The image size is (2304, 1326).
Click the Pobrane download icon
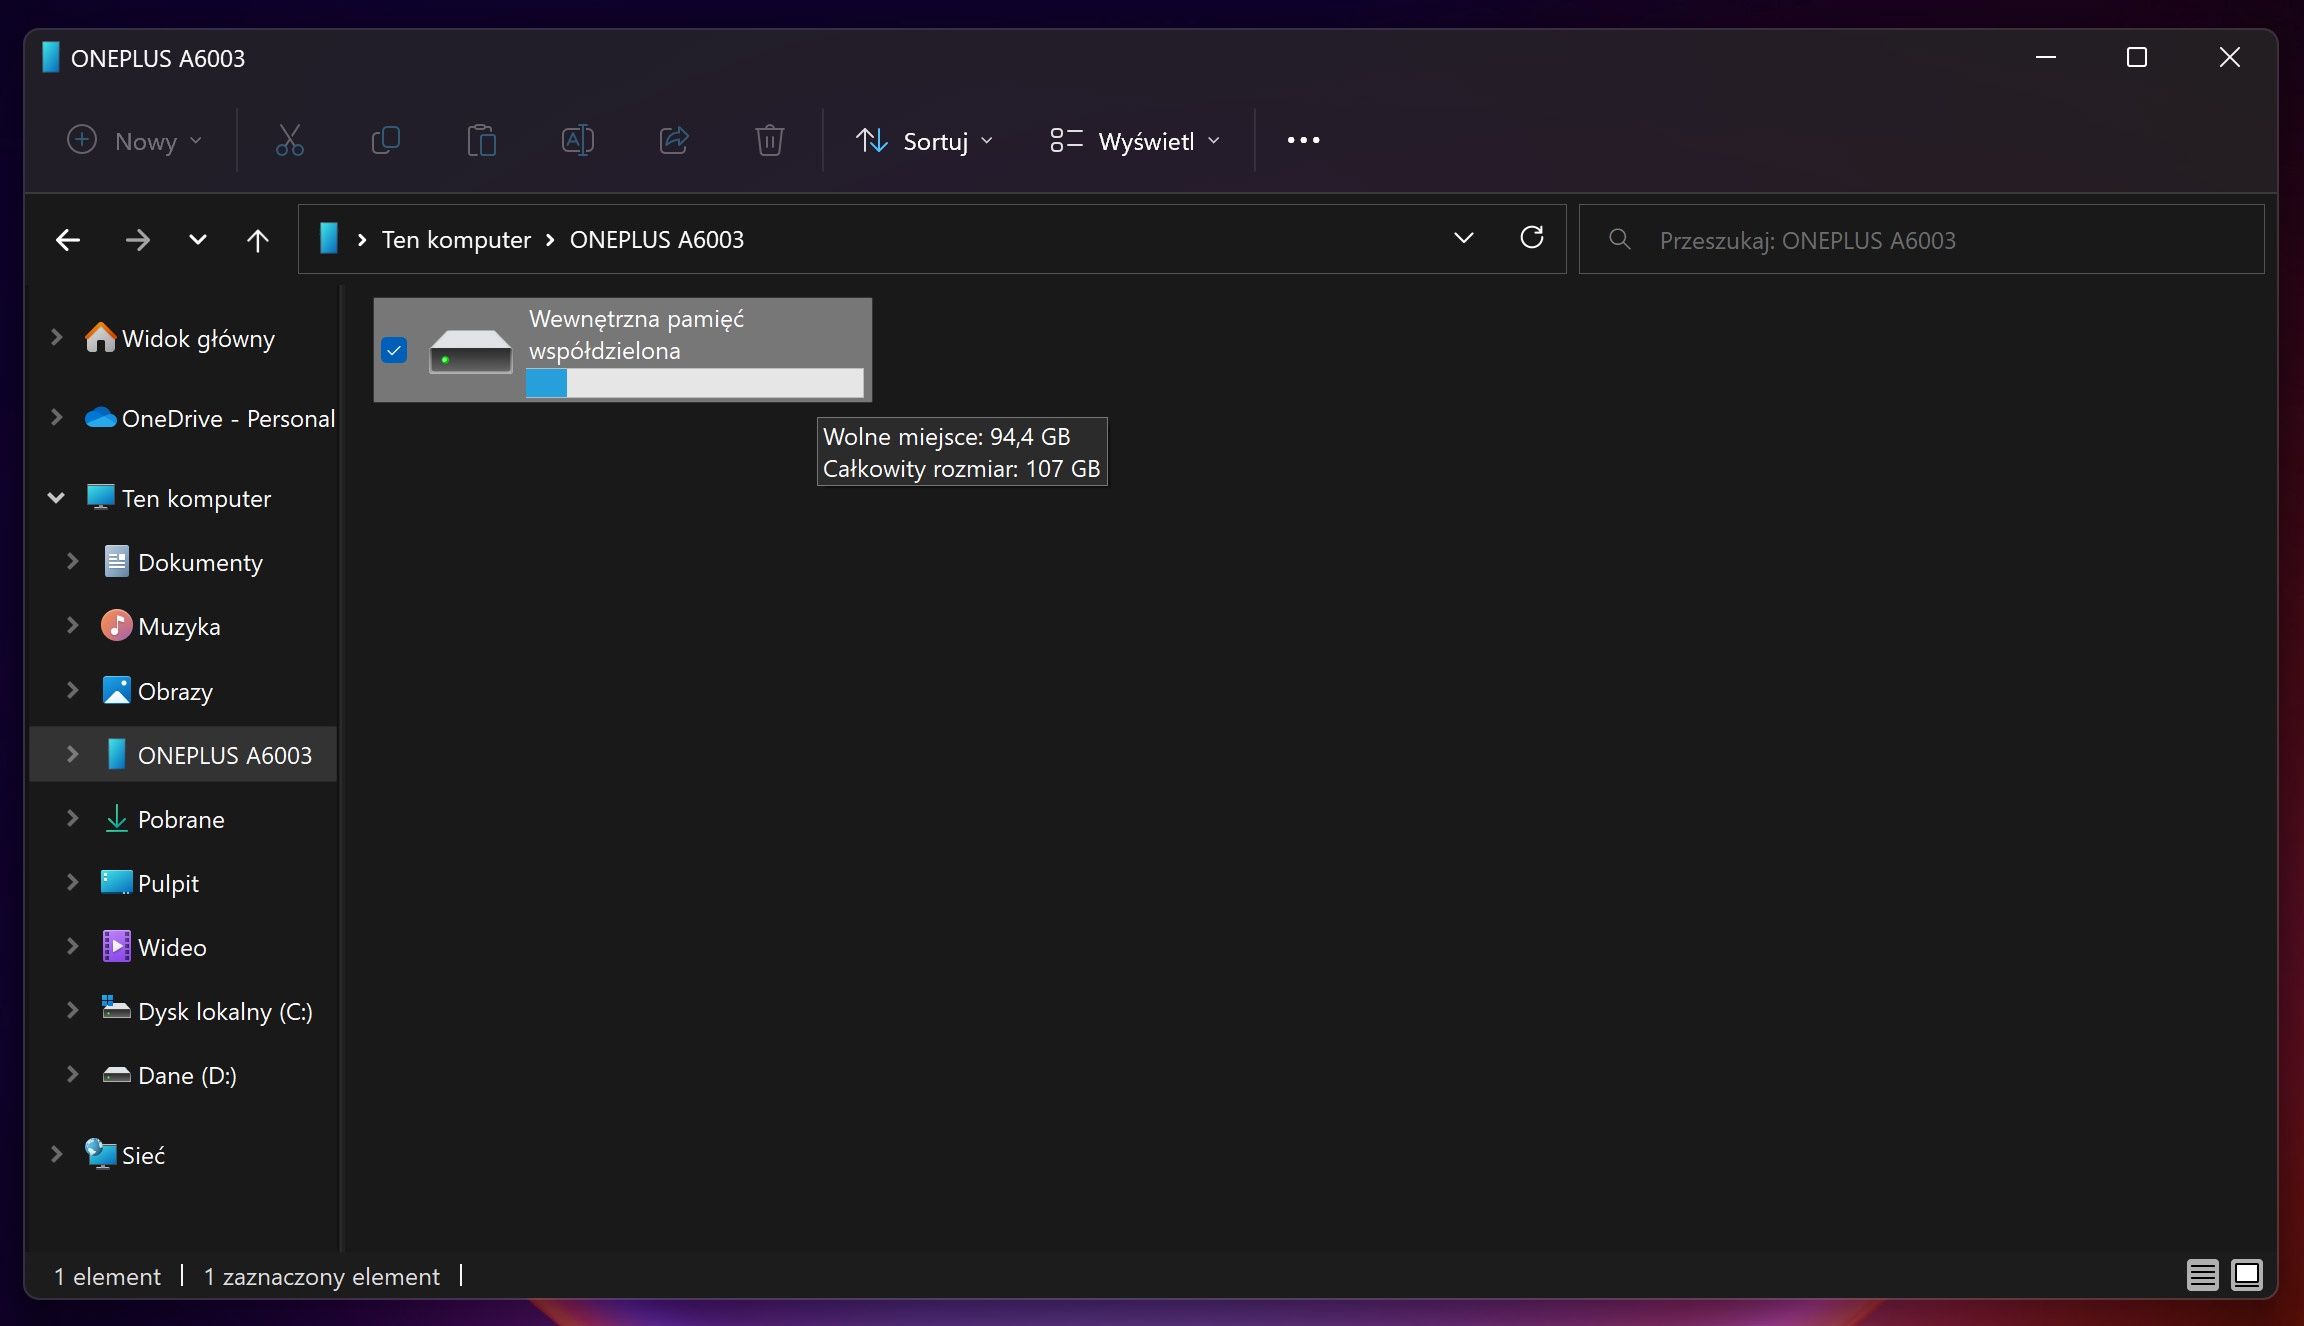tap(116, 819)
